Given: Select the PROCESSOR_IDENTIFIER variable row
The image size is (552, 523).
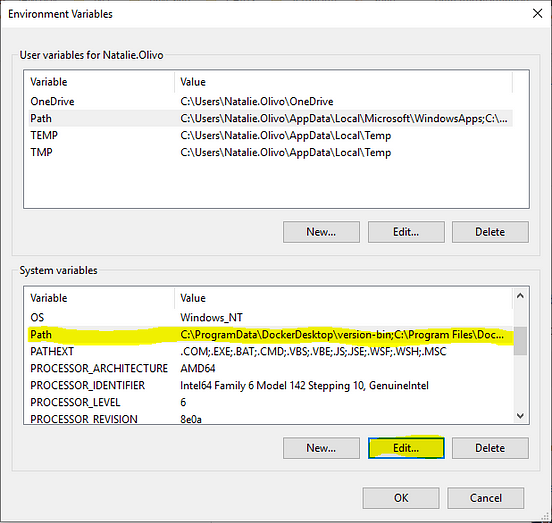Looking at the screenshot, I should point(270,385).
